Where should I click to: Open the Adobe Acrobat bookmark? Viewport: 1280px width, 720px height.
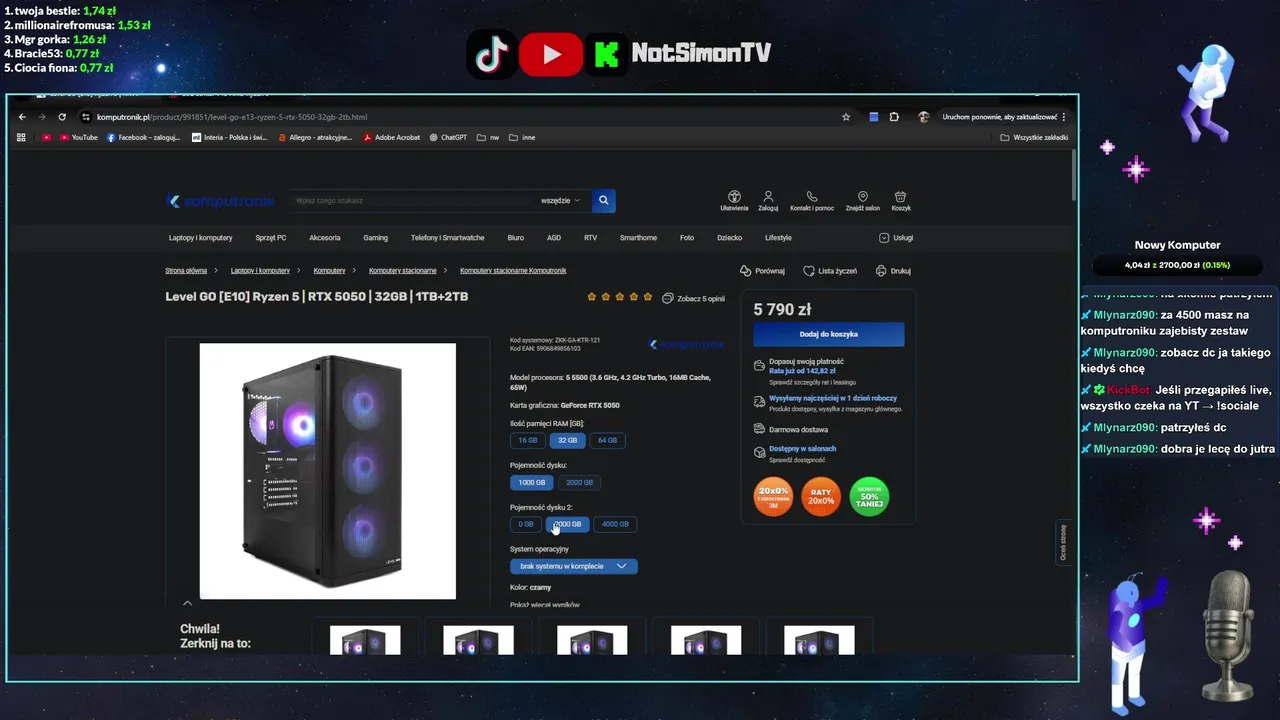[x=392, y=137]
